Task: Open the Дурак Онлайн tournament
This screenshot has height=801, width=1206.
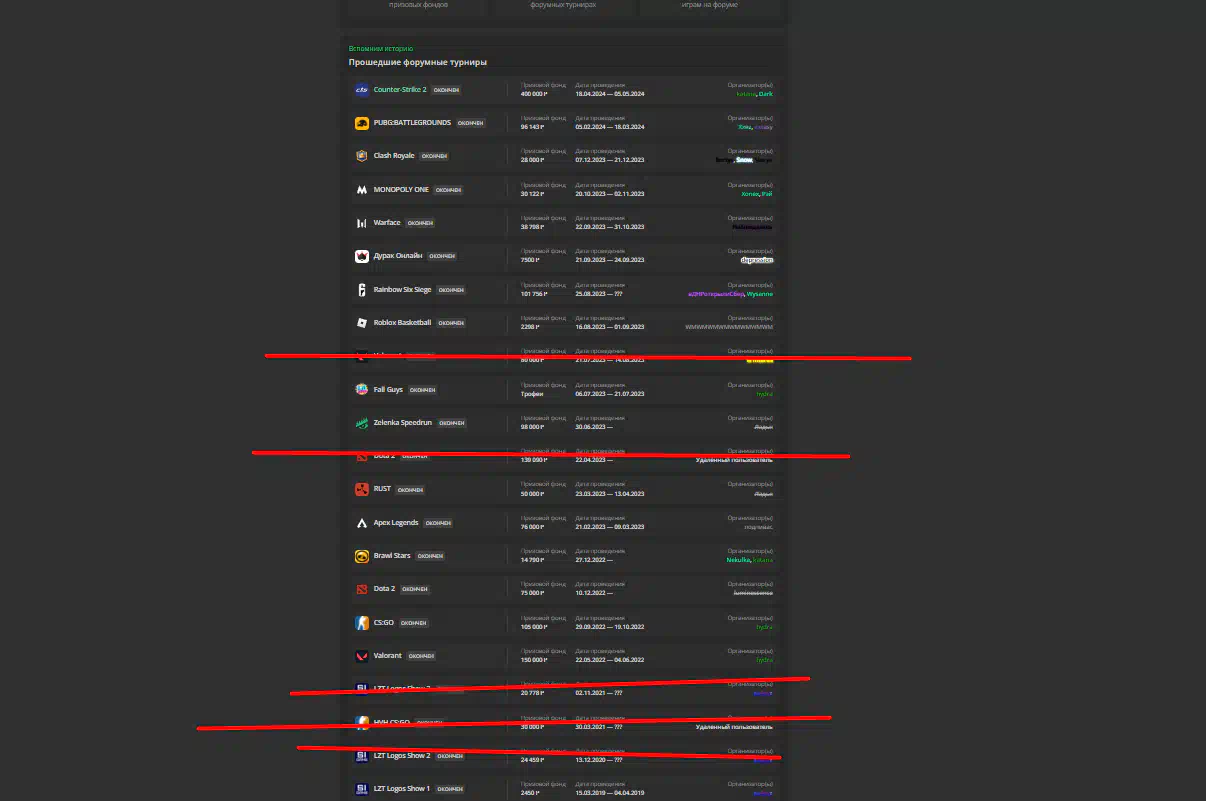Action: [398, 256]
